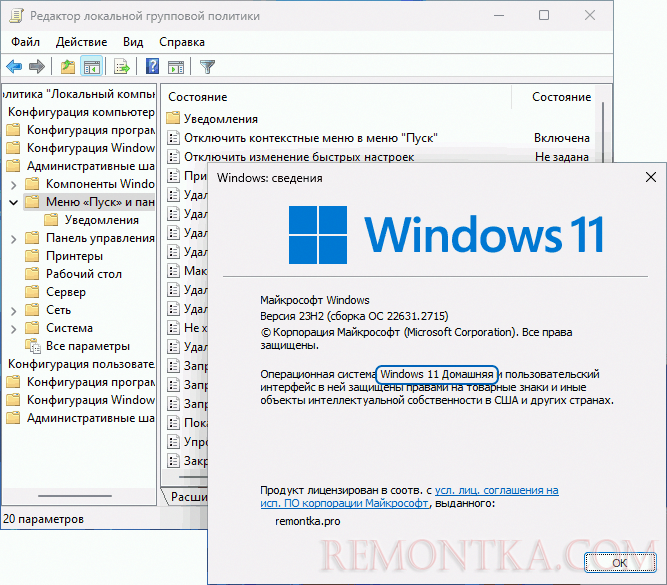Viewport: 667px width, 585px height.
Task: Select Принтеры in the tree
Action: coord(74,256)
